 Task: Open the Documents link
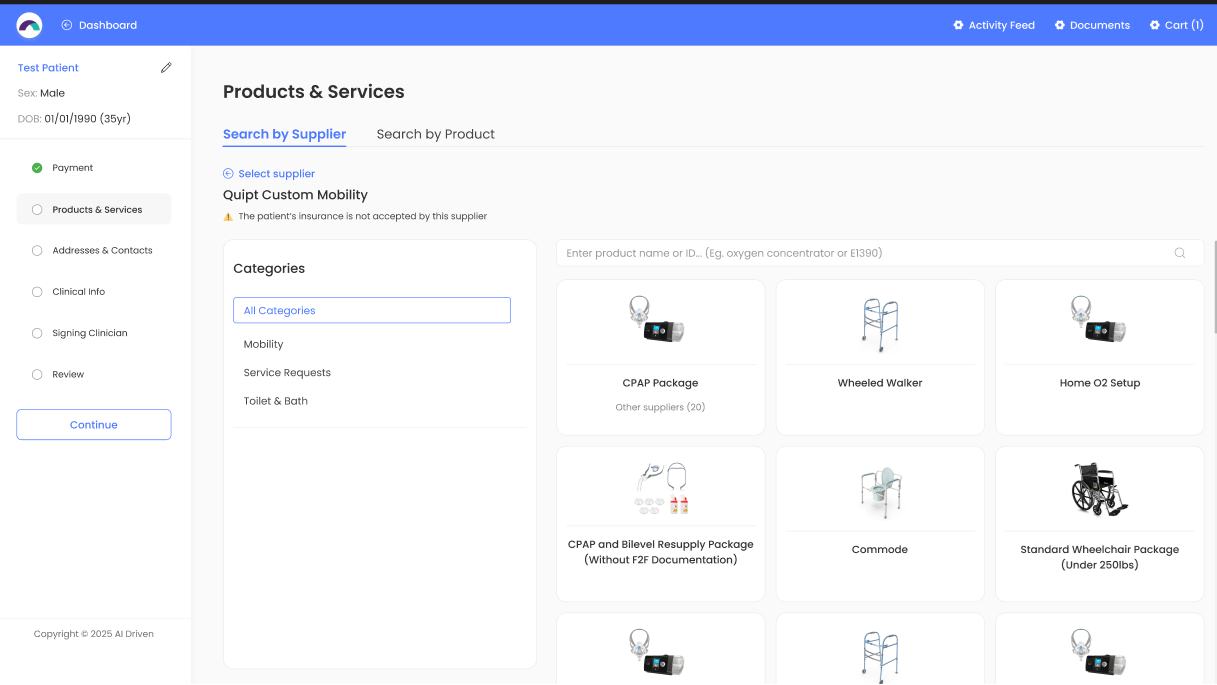coord(1100,25)
